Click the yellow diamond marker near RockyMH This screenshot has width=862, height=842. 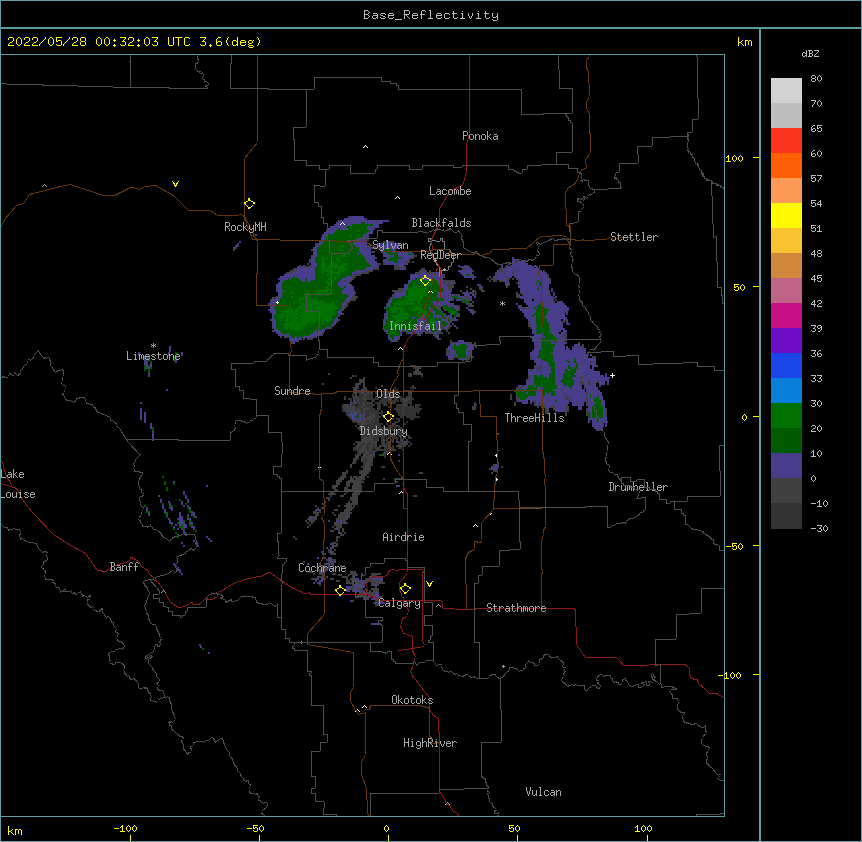click(250, 204)
